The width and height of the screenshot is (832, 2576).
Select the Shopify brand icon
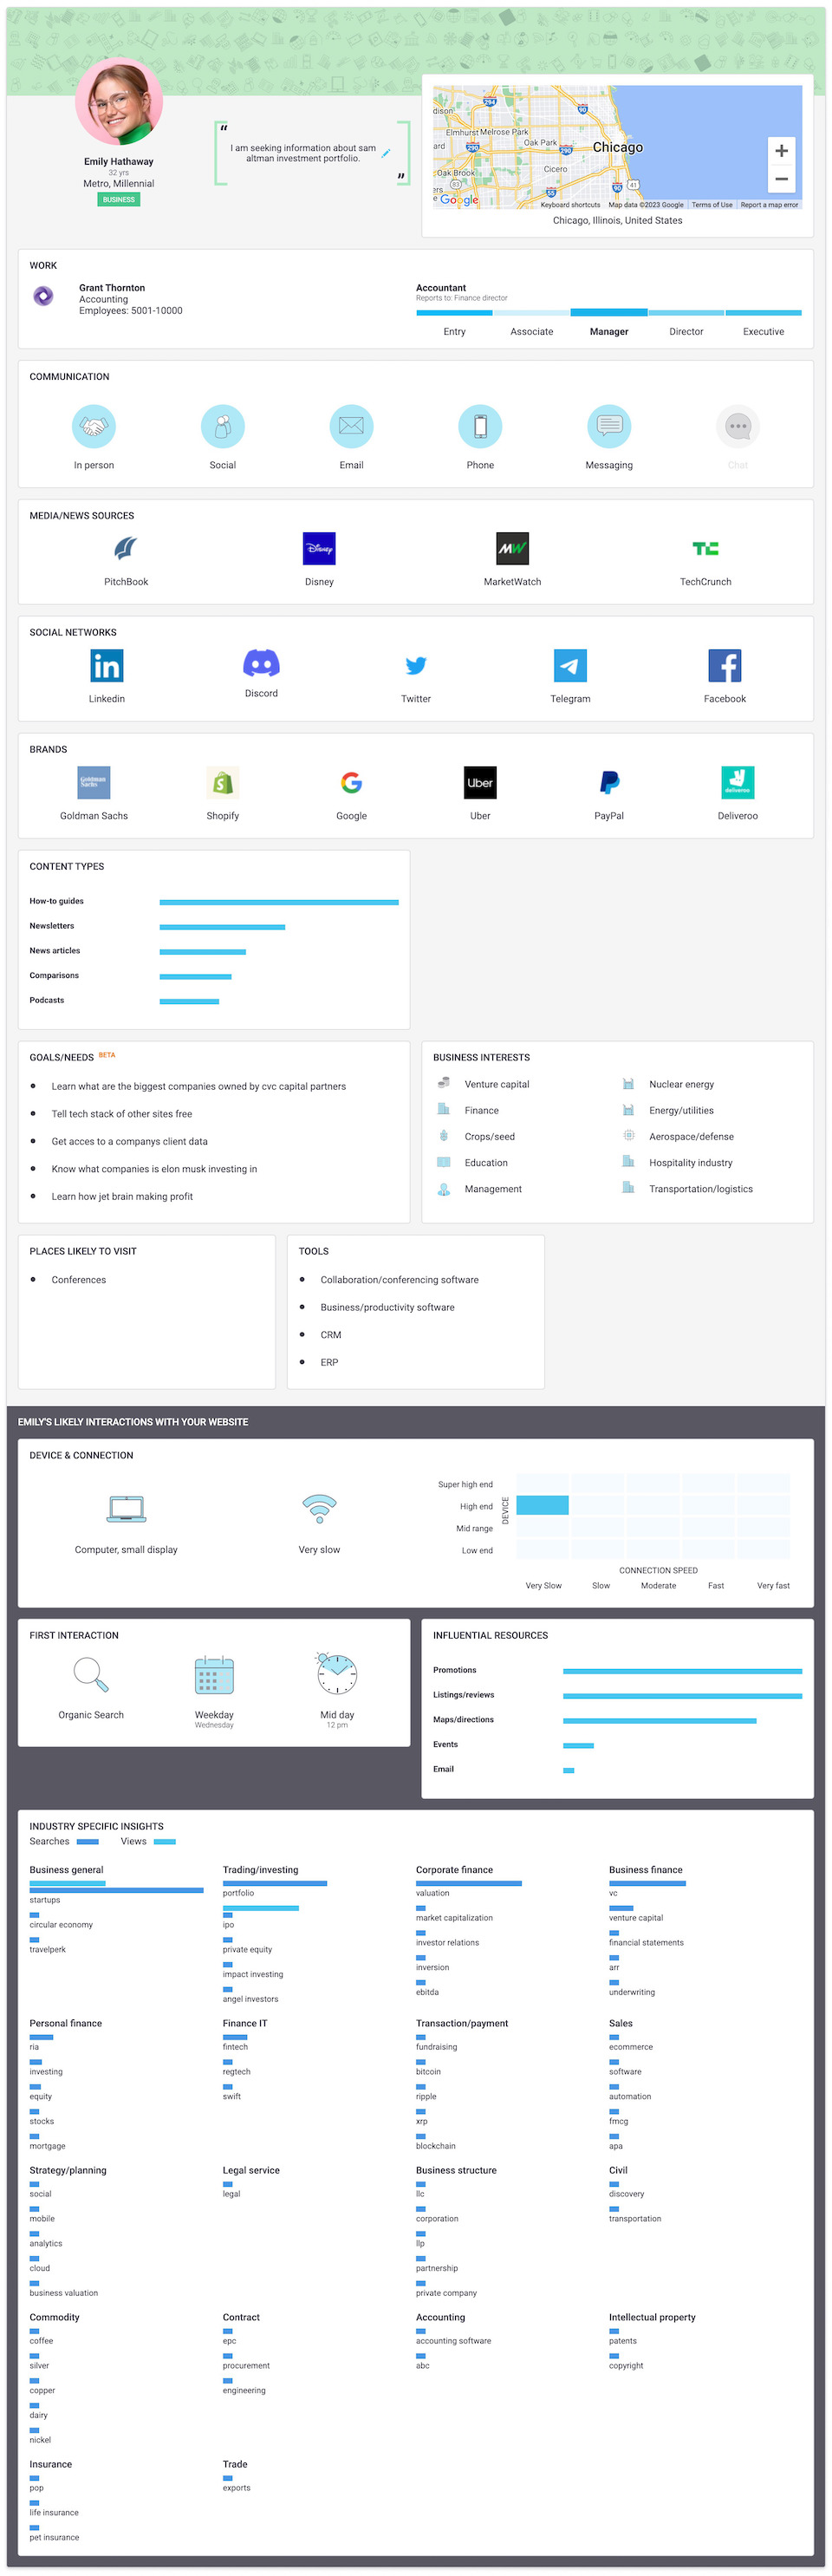pyautogui.click(x=222, y=783)
